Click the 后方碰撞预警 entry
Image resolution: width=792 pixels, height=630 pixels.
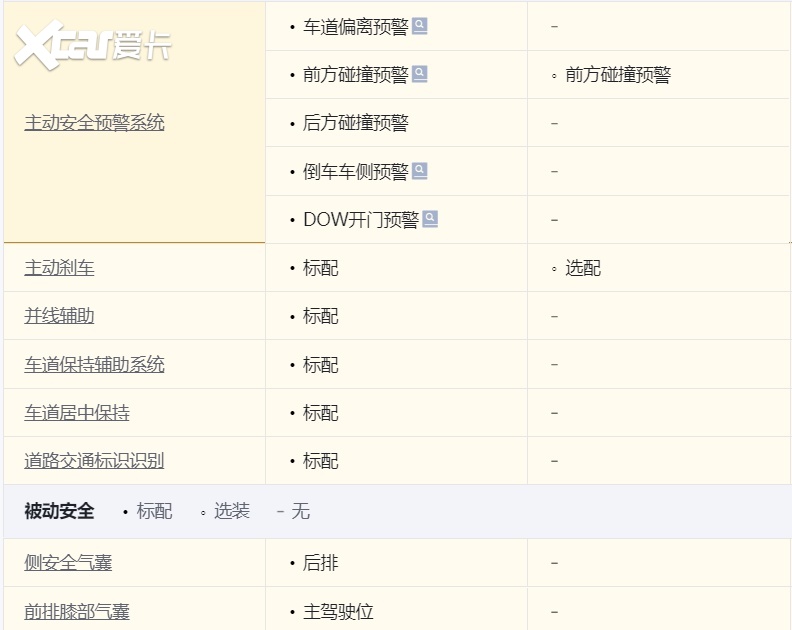(355, 123)
